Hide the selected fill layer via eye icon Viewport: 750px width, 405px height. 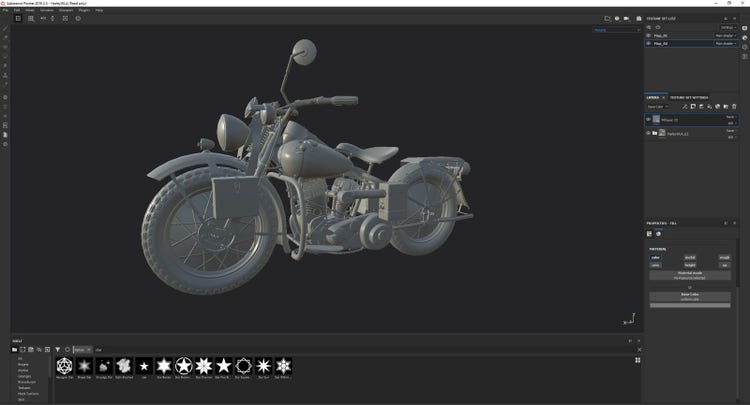pyautogui.click(x=649, y=120)
